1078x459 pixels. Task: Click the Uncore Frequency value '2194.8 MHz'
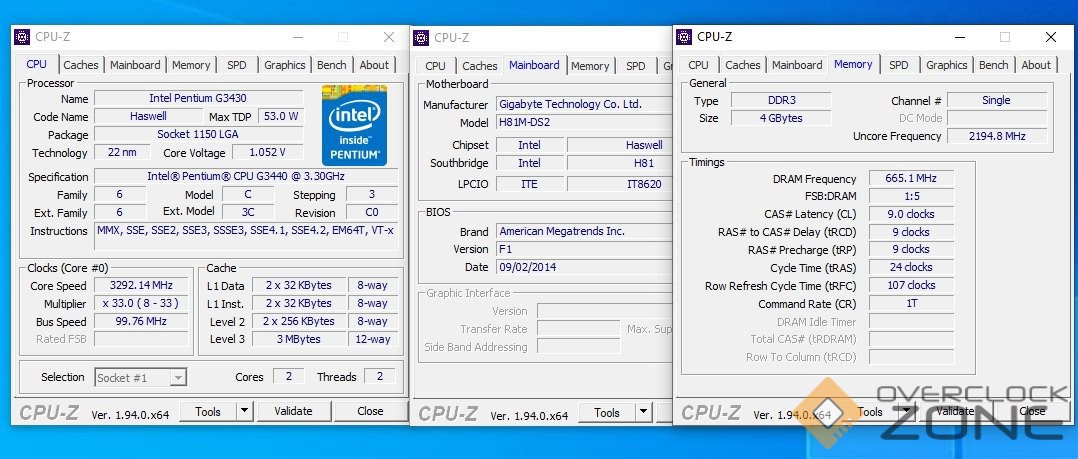(x=998, y=136)
